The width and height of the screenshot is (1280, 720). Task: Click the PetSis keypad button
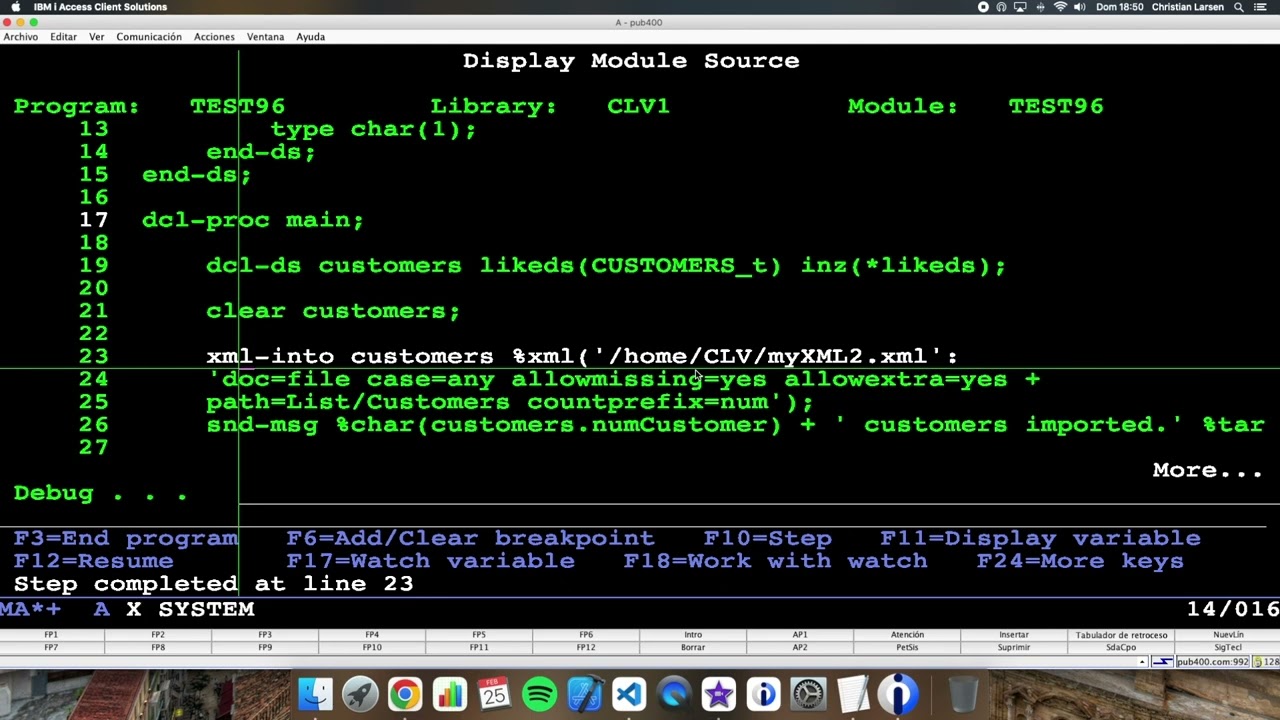click(x=907, y=647)
